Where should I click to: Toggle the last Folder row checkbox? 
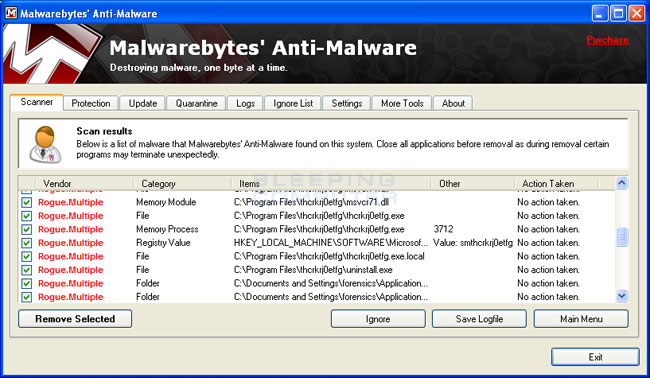point(27,297)
